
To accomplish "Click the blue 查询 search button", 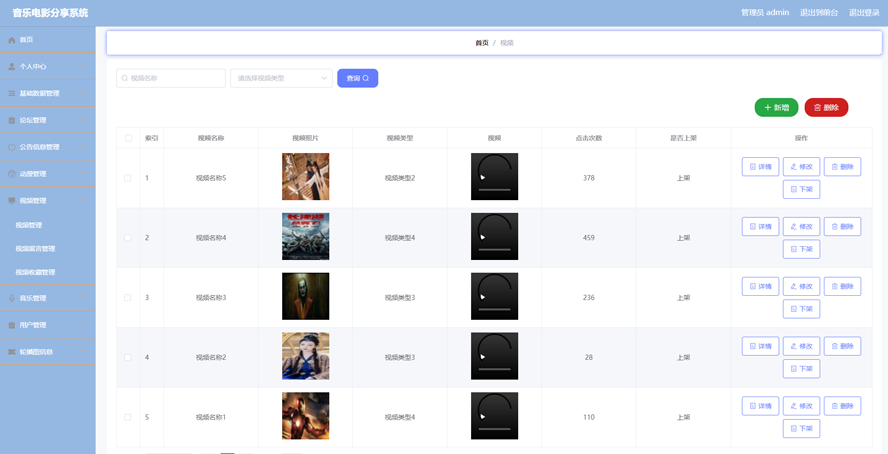I will 357,78.
